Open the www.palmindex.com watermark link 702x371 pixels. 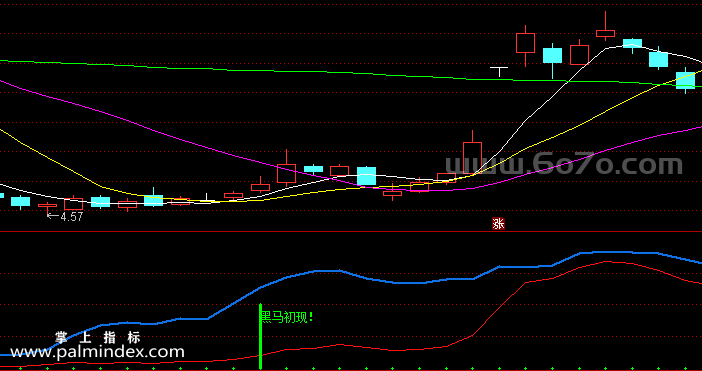[x=97, y=352]
